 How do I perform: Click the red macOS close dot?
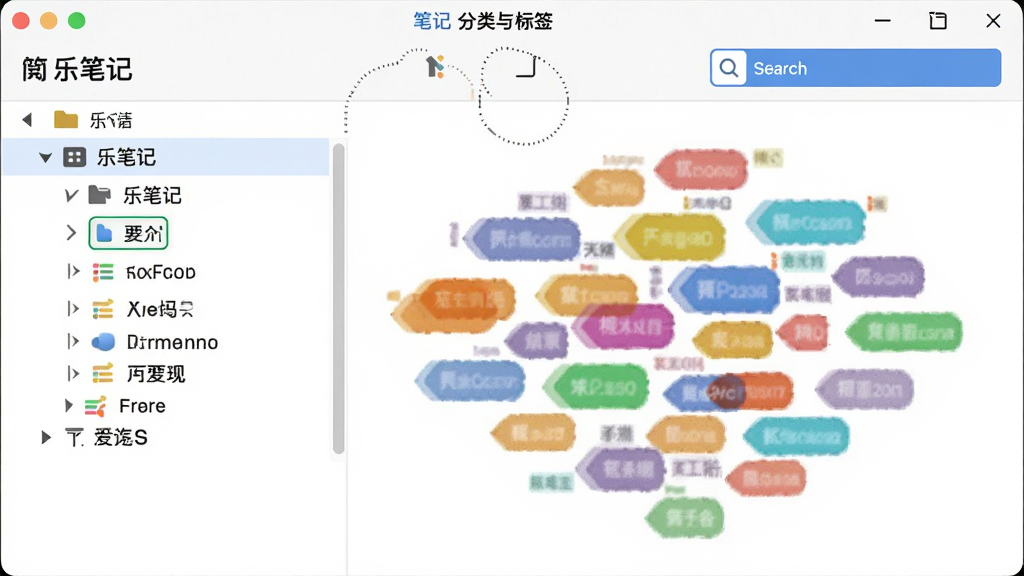(21, 21)
